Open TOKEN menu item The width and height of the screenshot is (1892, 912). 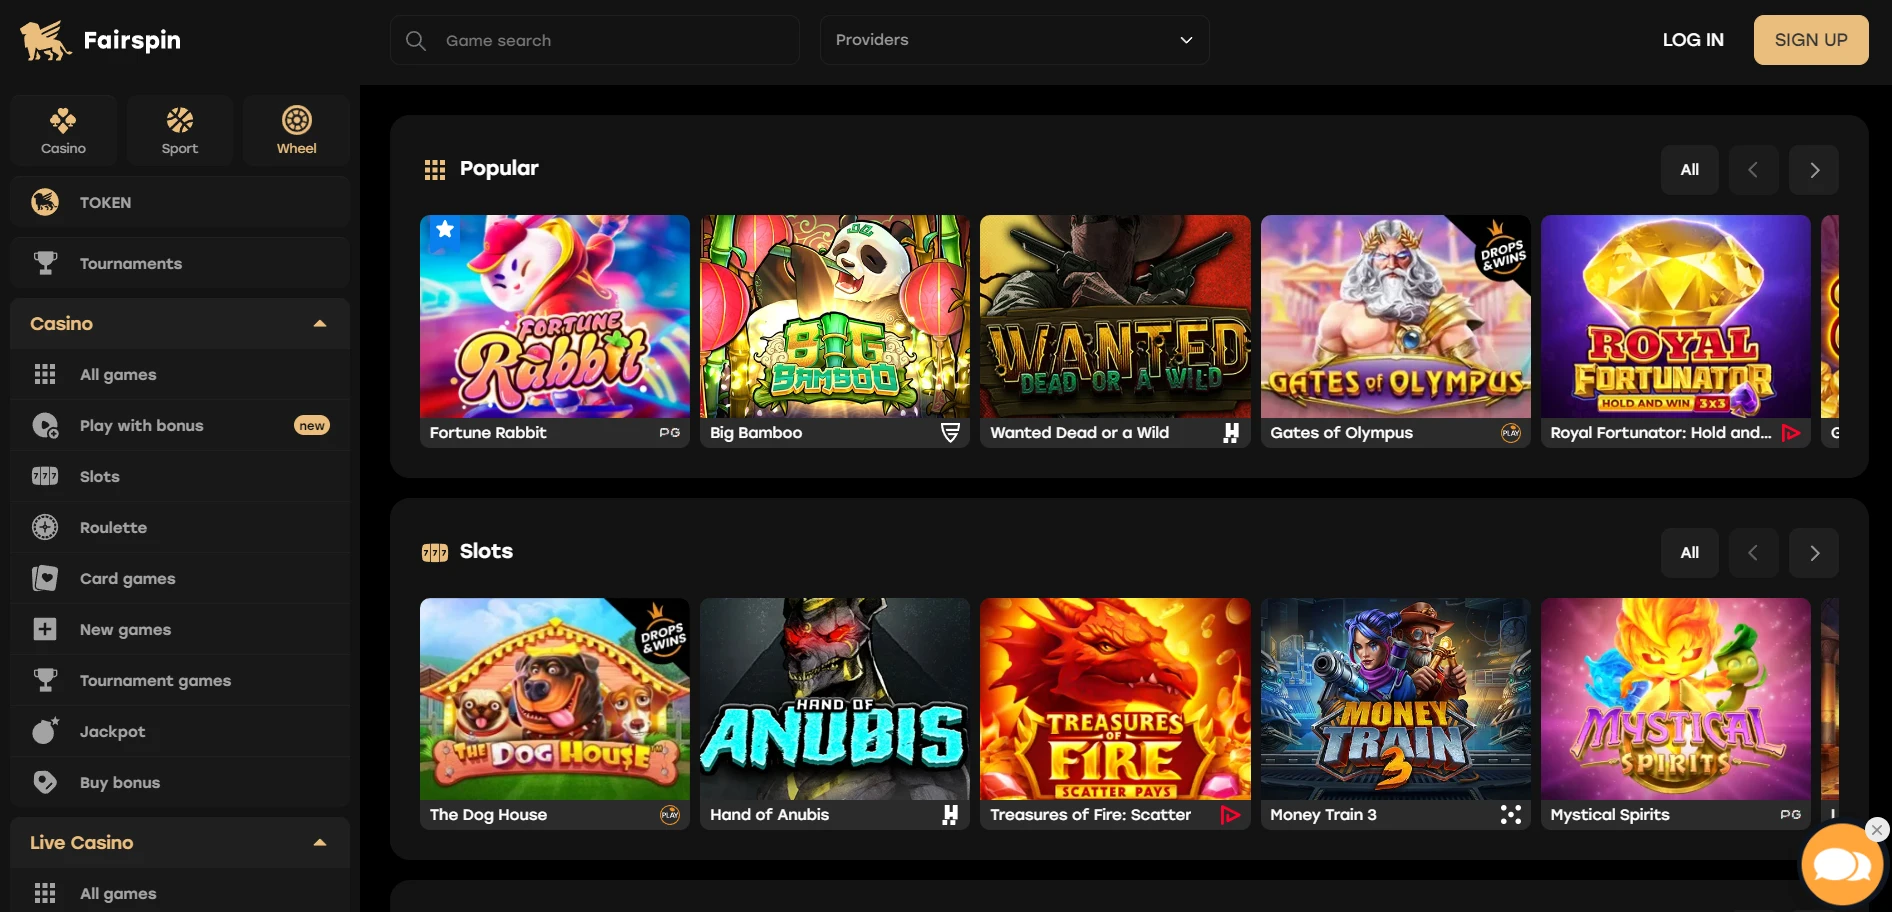(180, 202)
